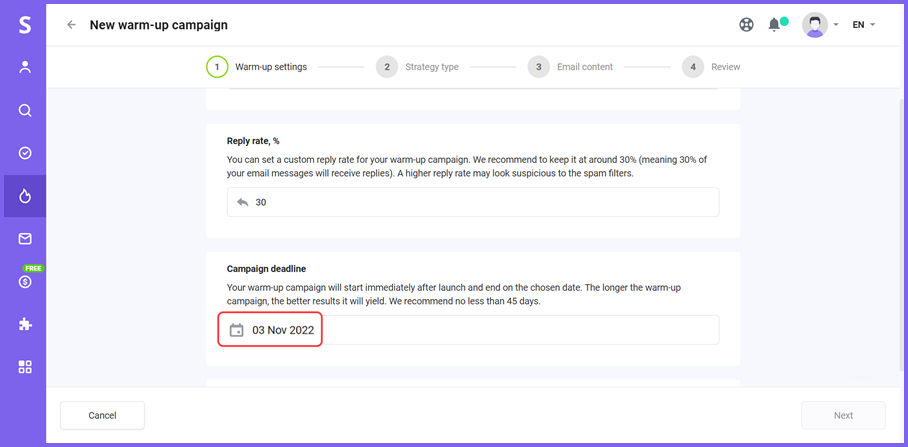
Task: Click the user avatar picture
Action: [x=815, y=25]
